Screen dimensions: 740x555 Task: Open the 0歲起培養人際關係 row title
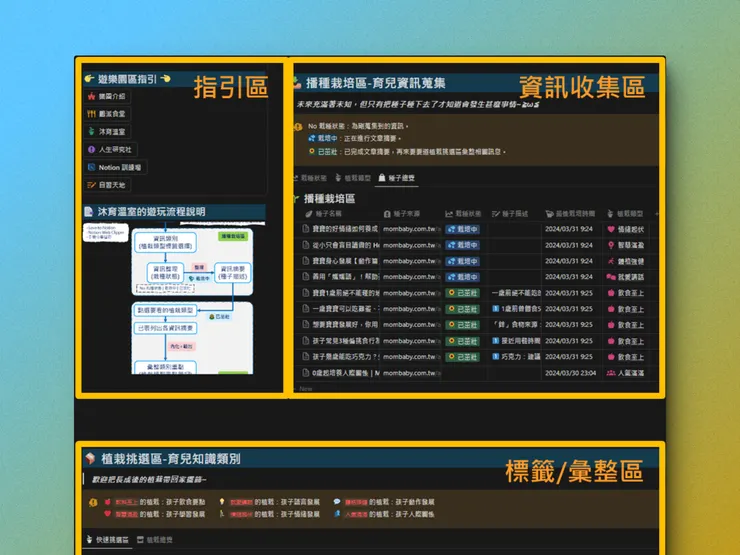(345, 373)
